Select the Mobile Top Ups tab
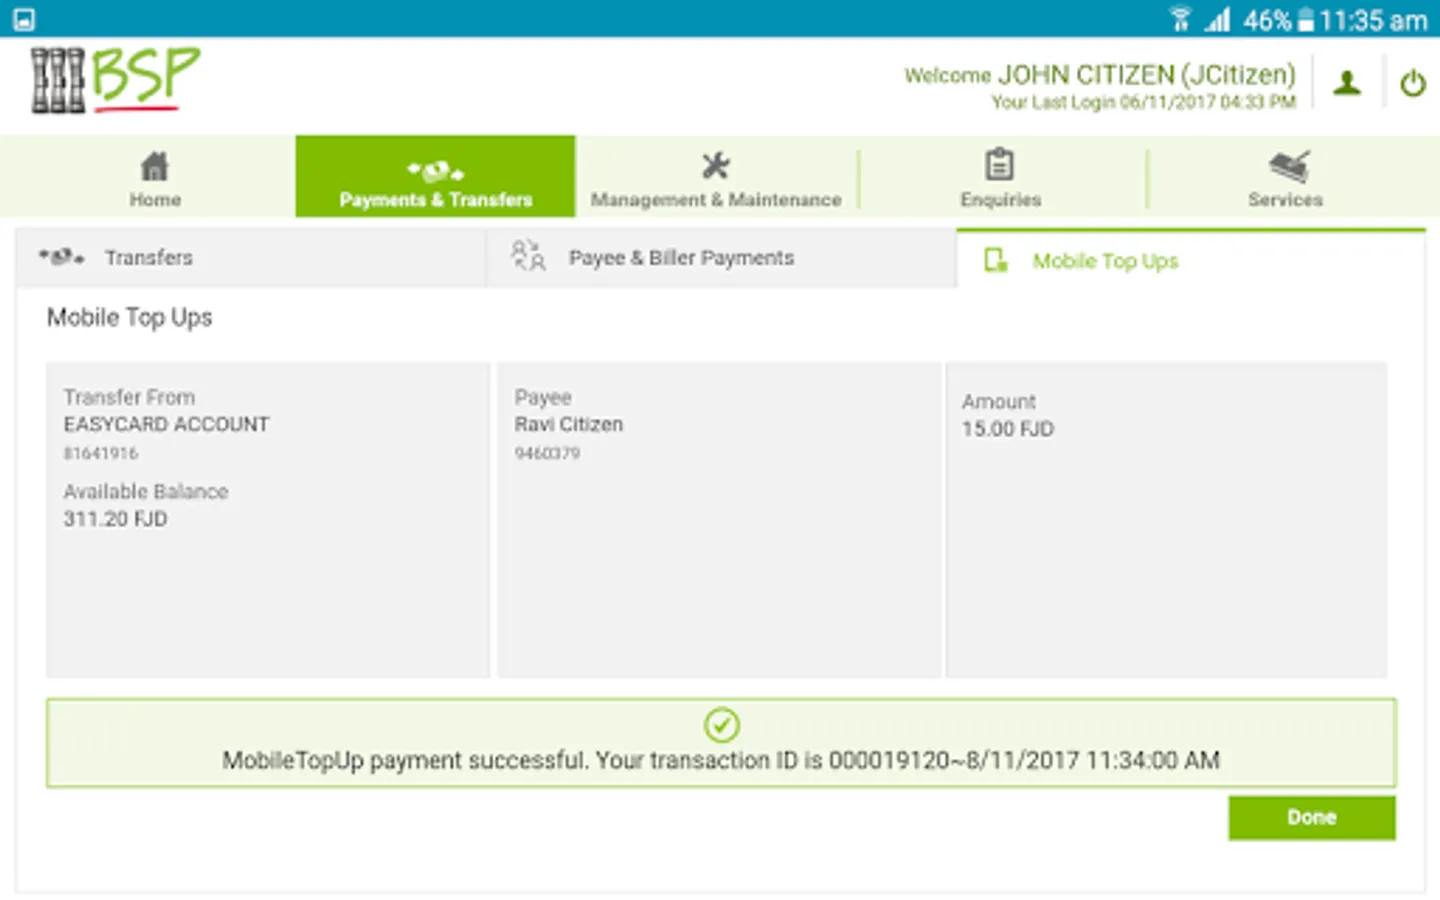This screenshot has height=900, width=1440. 1191,259
